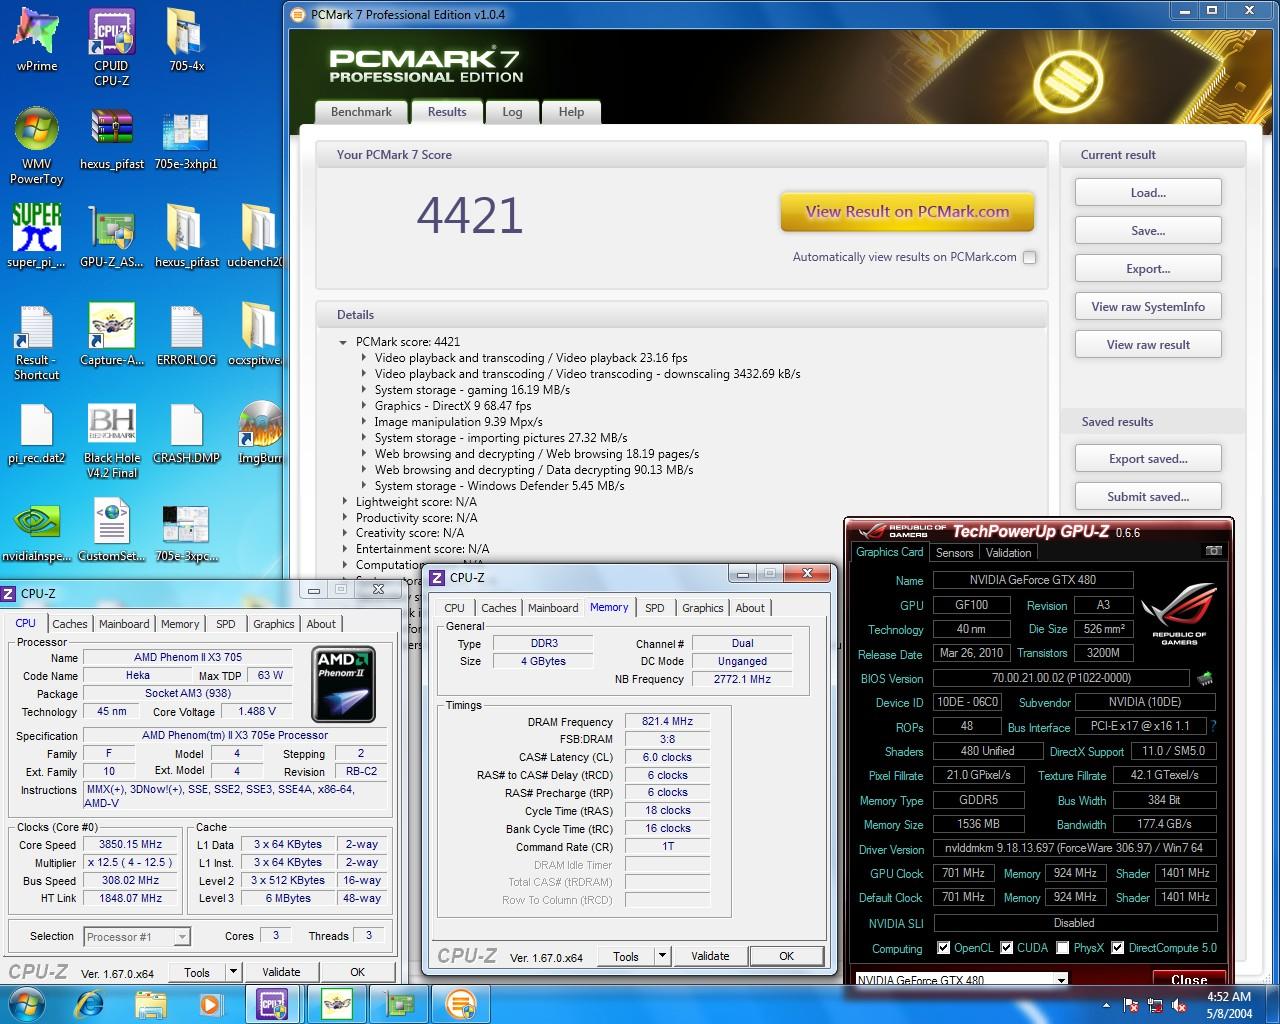Open Windows Explorer from the taskbar
1280x1024 pixels.
pyautogui.click(x=150, y=1004)
